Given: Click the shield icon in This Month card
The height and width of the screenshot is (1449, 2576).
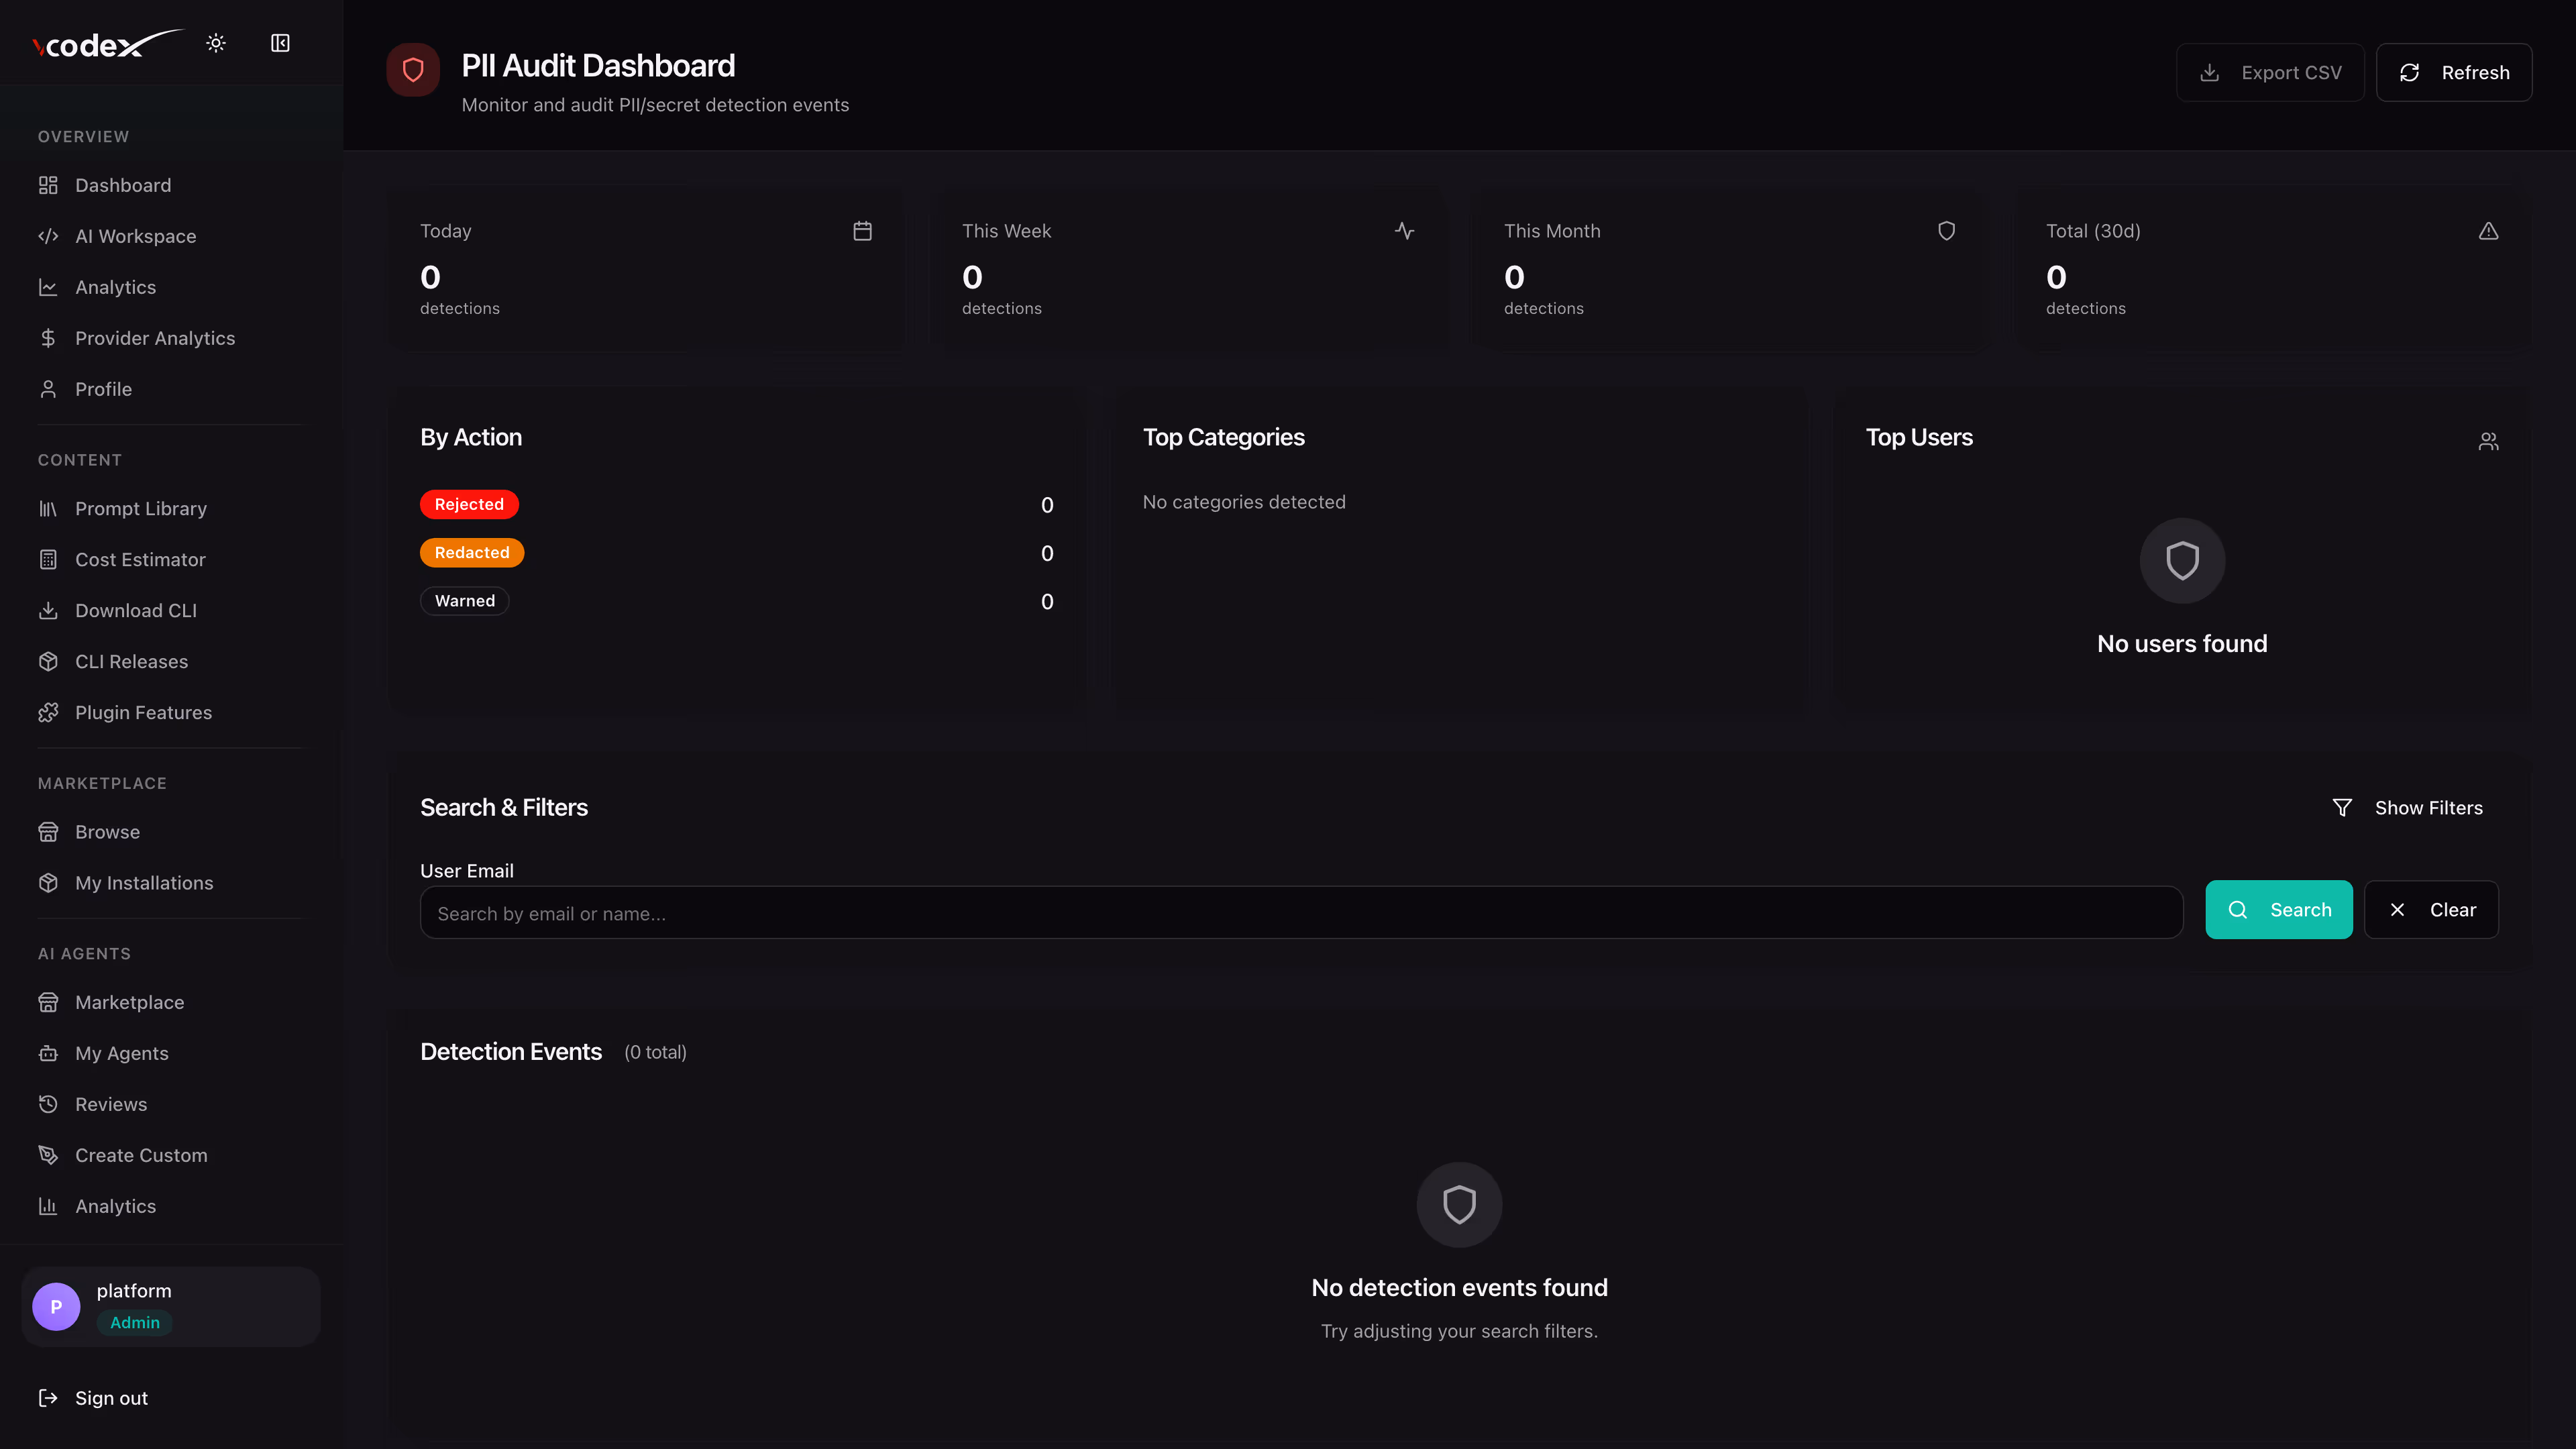Looking at the screenshot, I should [x=1946, y=231].
